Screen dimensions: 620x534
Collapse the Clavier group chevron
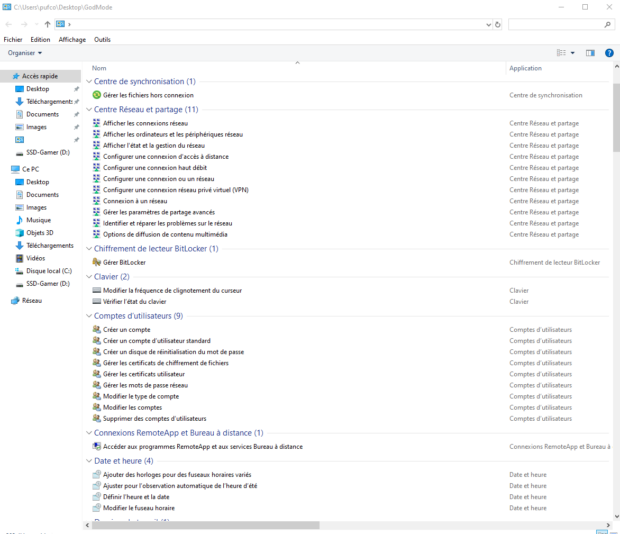(88, 276)
